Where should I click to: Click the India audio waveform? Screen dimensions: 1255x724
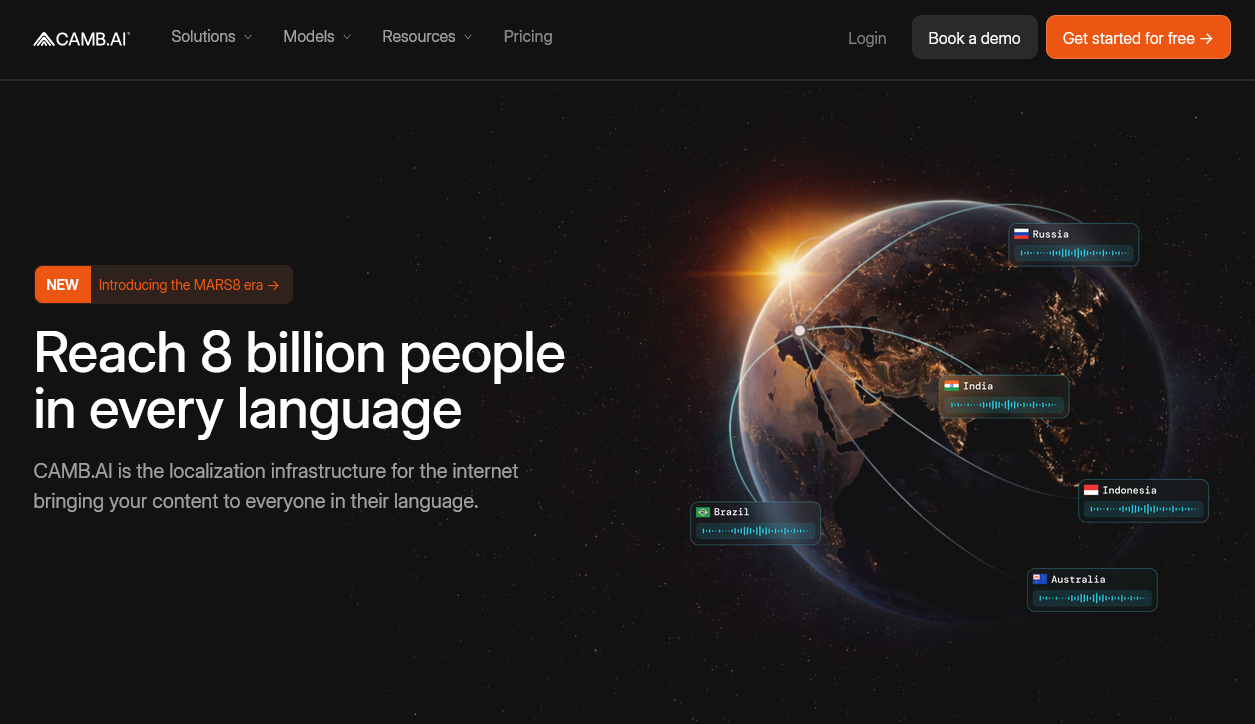[x=1005, y=405]
